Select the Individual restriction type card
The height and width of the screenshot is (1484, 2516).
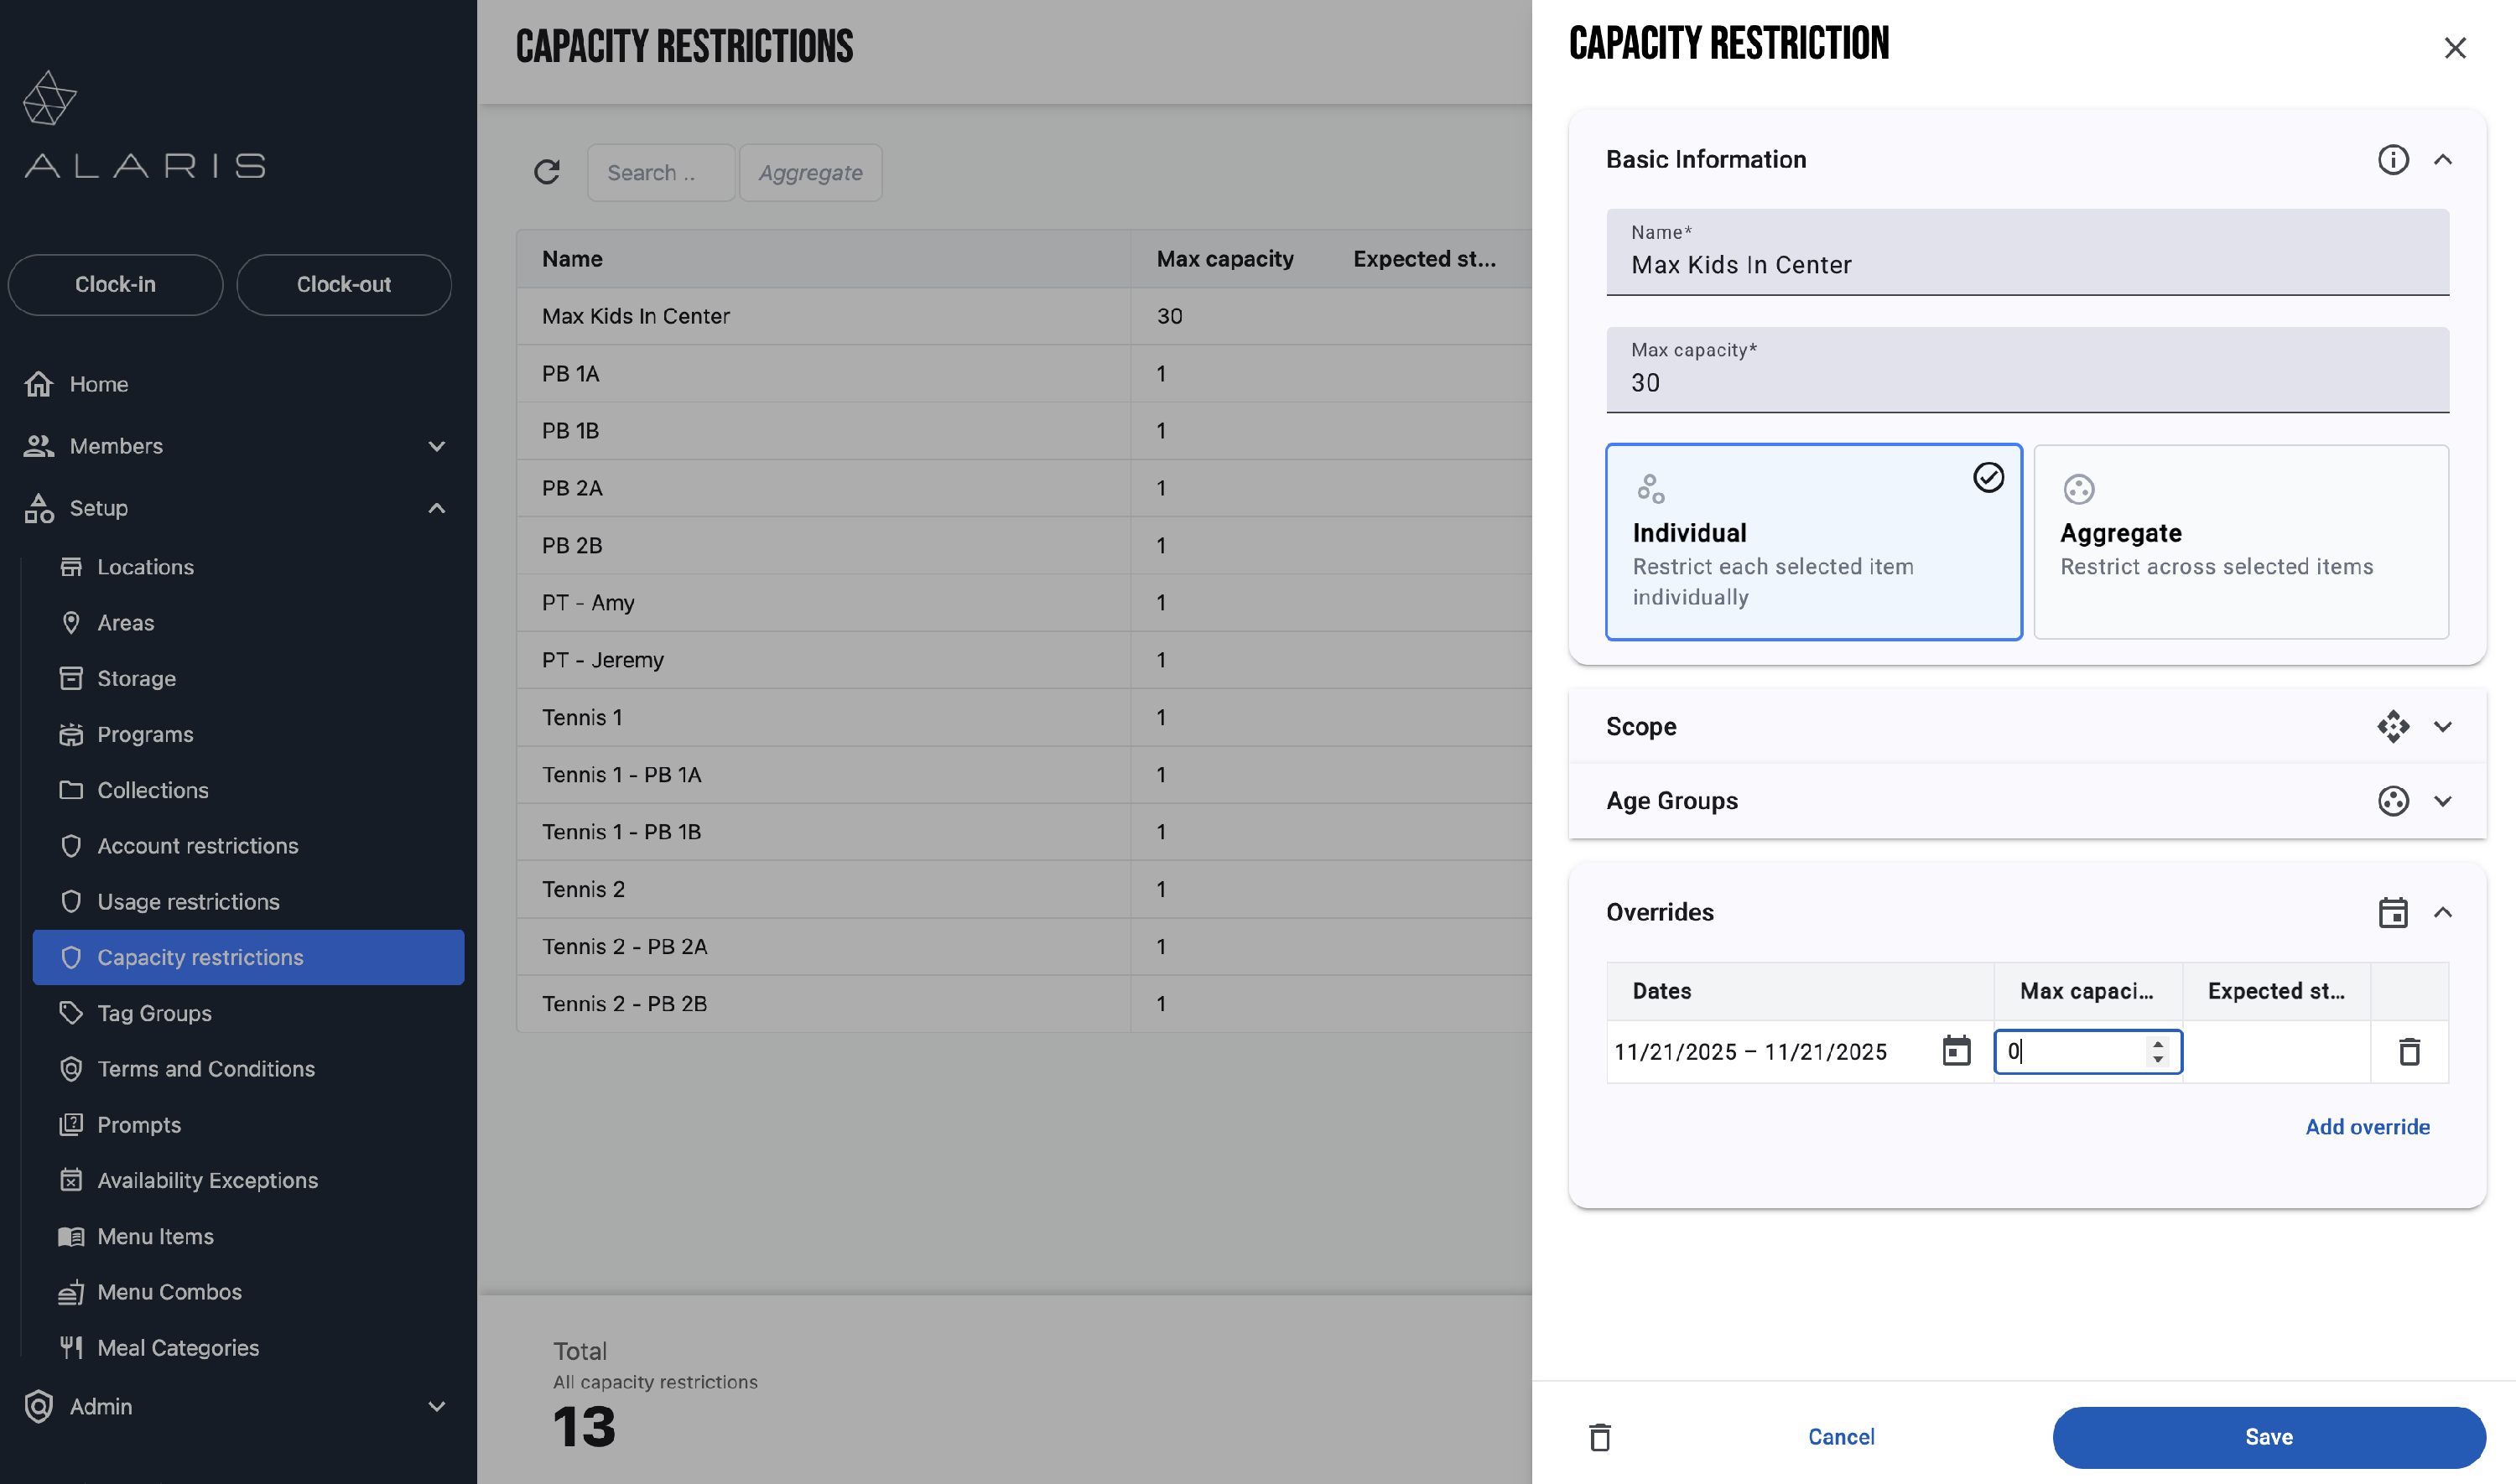click(1812, 541)
